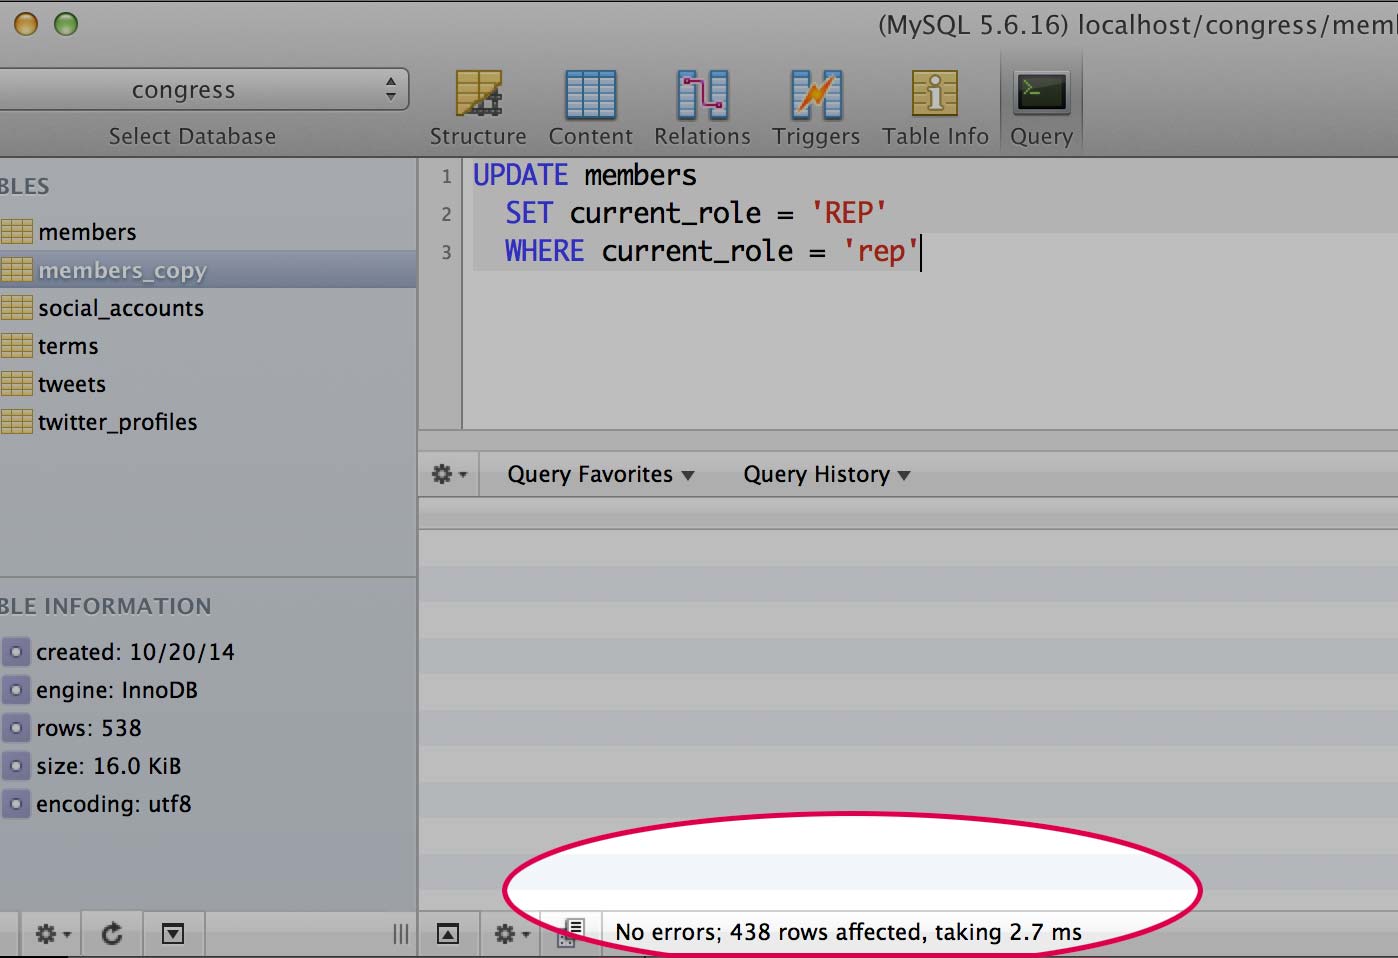
Task: Open the congress database dropdown
Action: [x=200, y=90]
